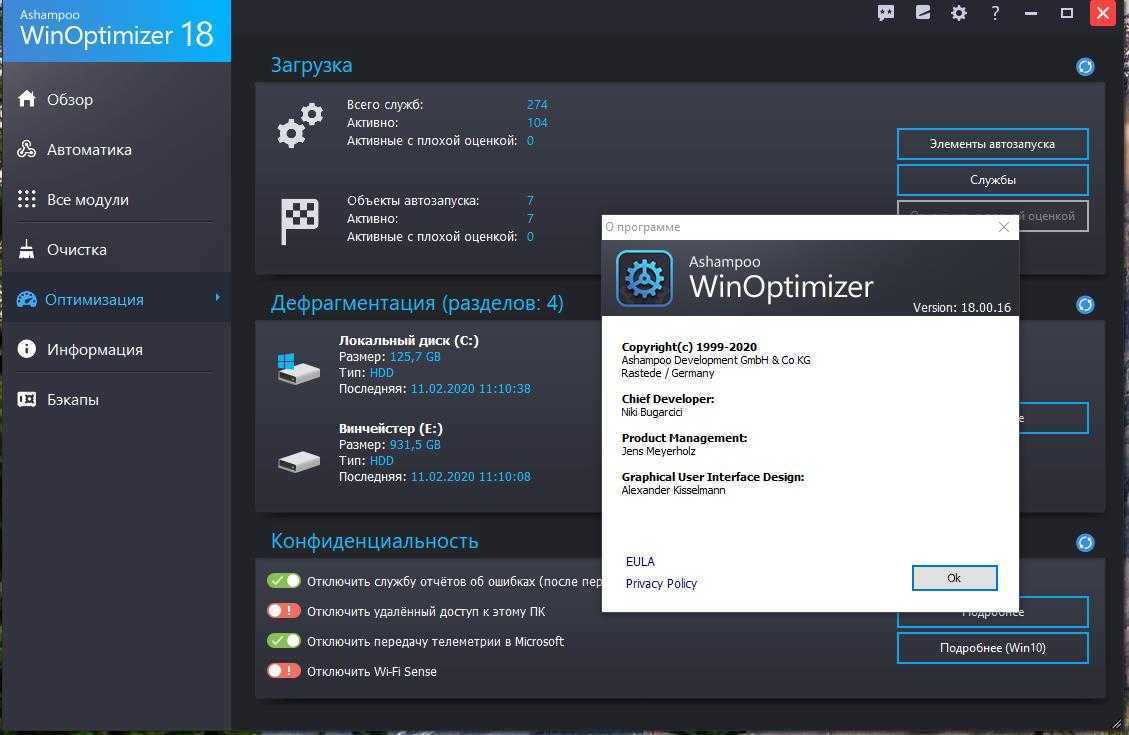Open the feedback chat icon in title bar
The height and width of the screenshot is (735, 1129).
pos(886,13)
